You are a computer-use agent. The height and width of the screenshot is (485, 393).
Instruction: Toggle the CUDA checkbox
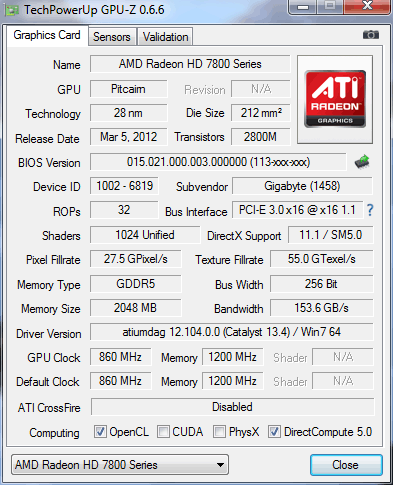(x=163, y=432)
